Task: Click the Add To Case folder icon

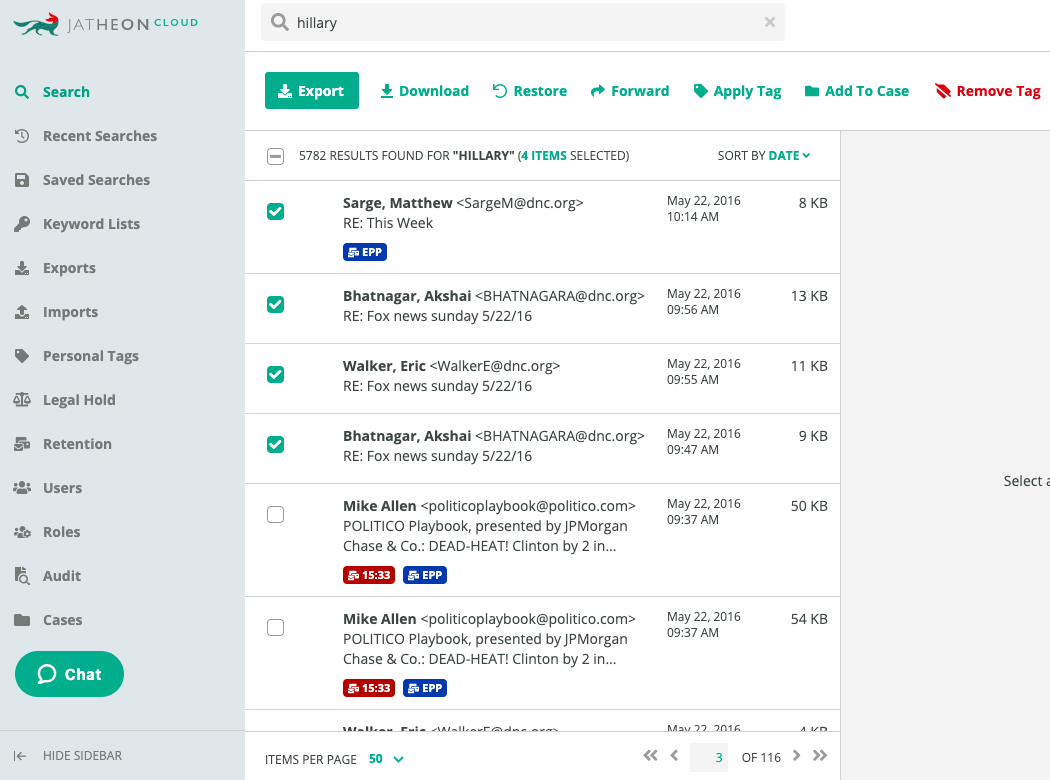Action: [812, 91]
